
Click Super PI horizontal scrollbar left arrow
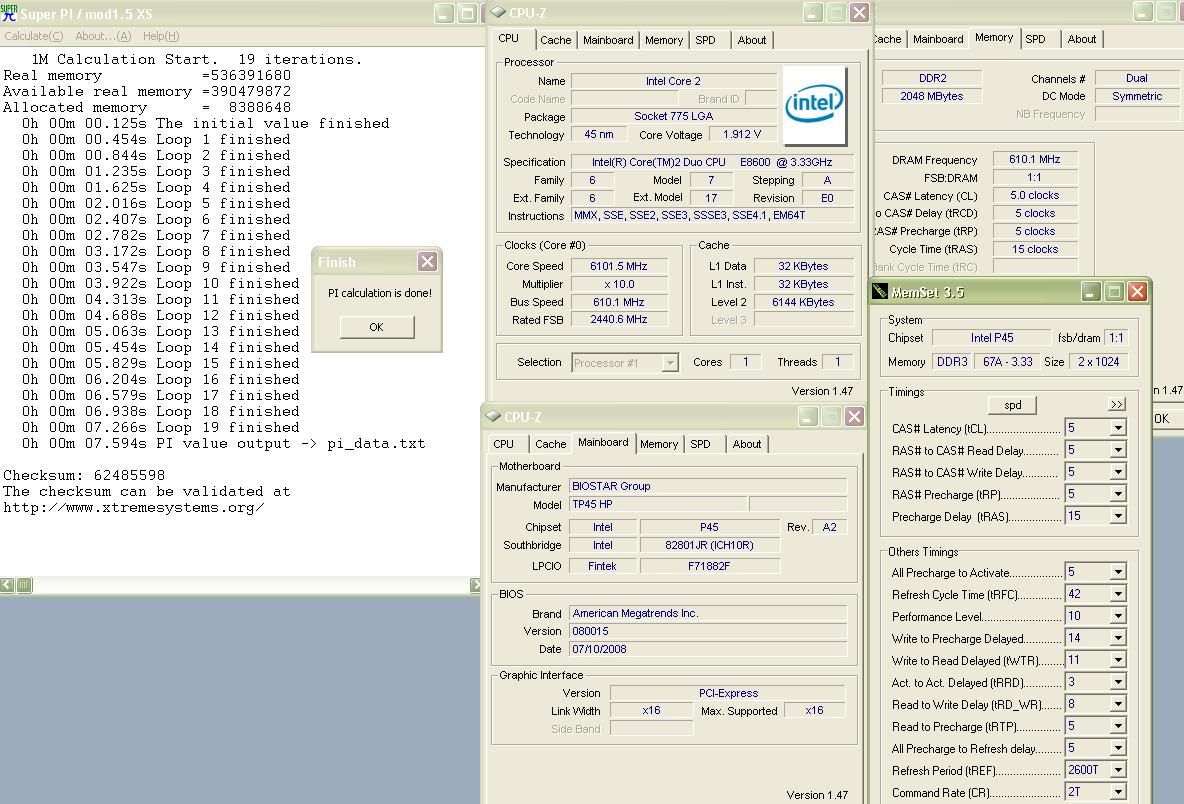point(8,585)
